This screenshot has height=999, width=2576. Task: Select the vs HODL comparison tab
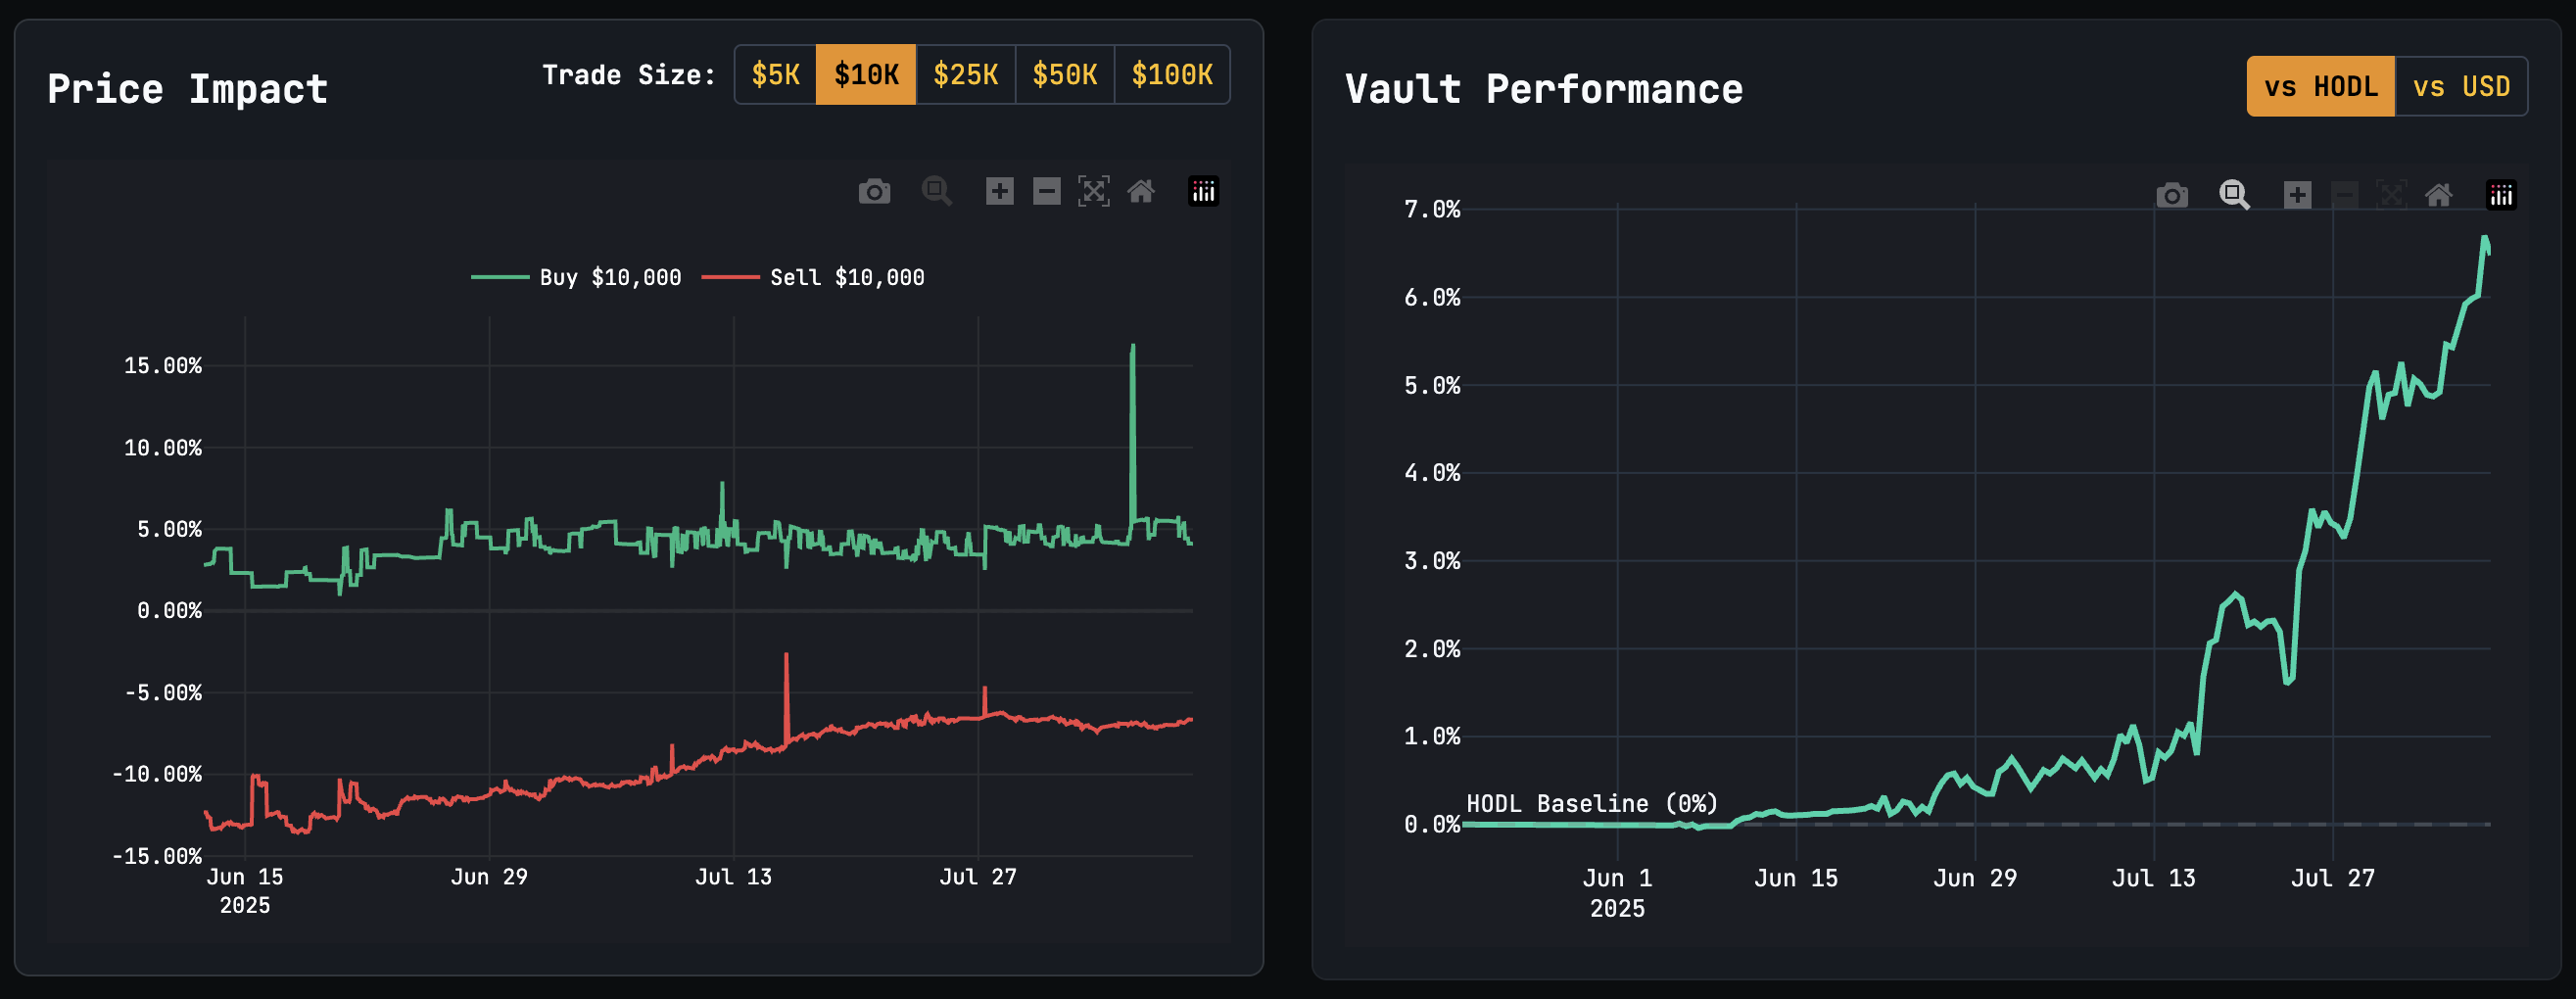pyautogui.click(x=2320, y=87)
